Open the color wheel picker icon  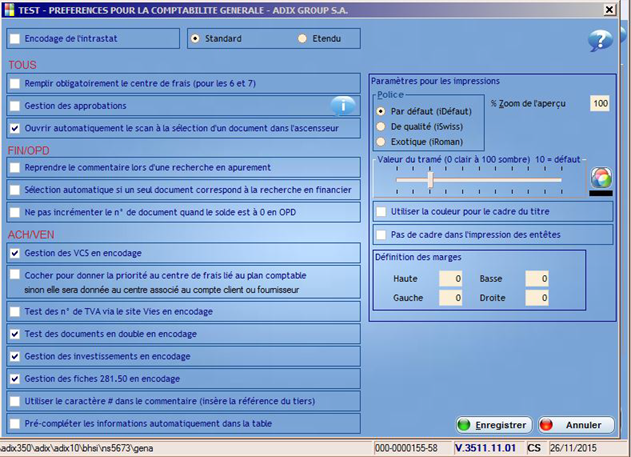[x=600, y=177]
